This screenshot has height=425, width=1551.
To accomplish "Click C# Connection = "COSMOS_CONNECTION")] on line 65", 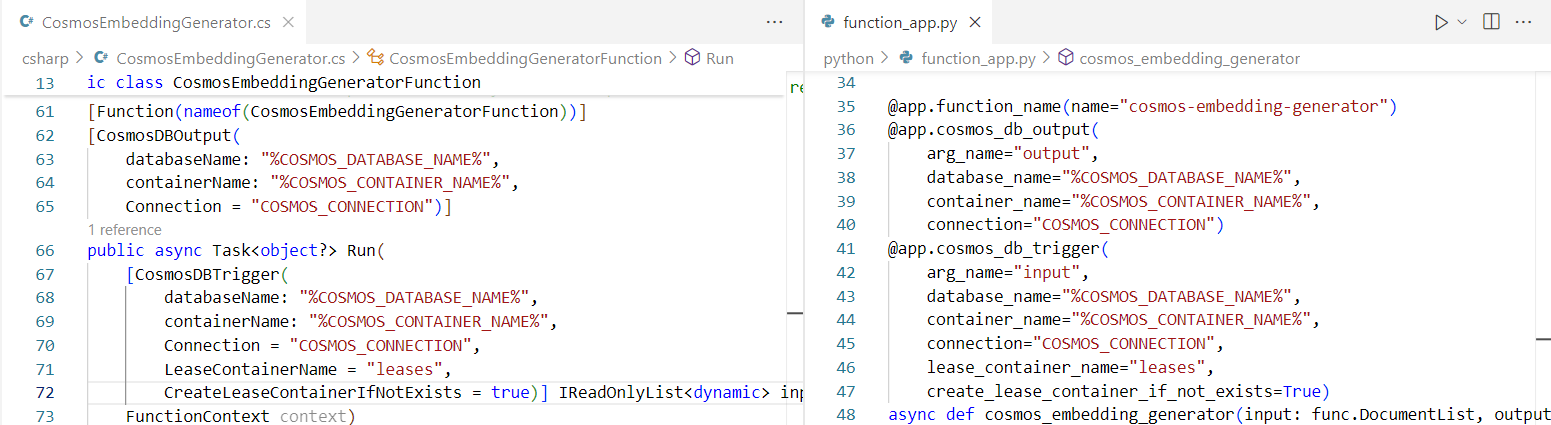I will [x=289, y=206].
